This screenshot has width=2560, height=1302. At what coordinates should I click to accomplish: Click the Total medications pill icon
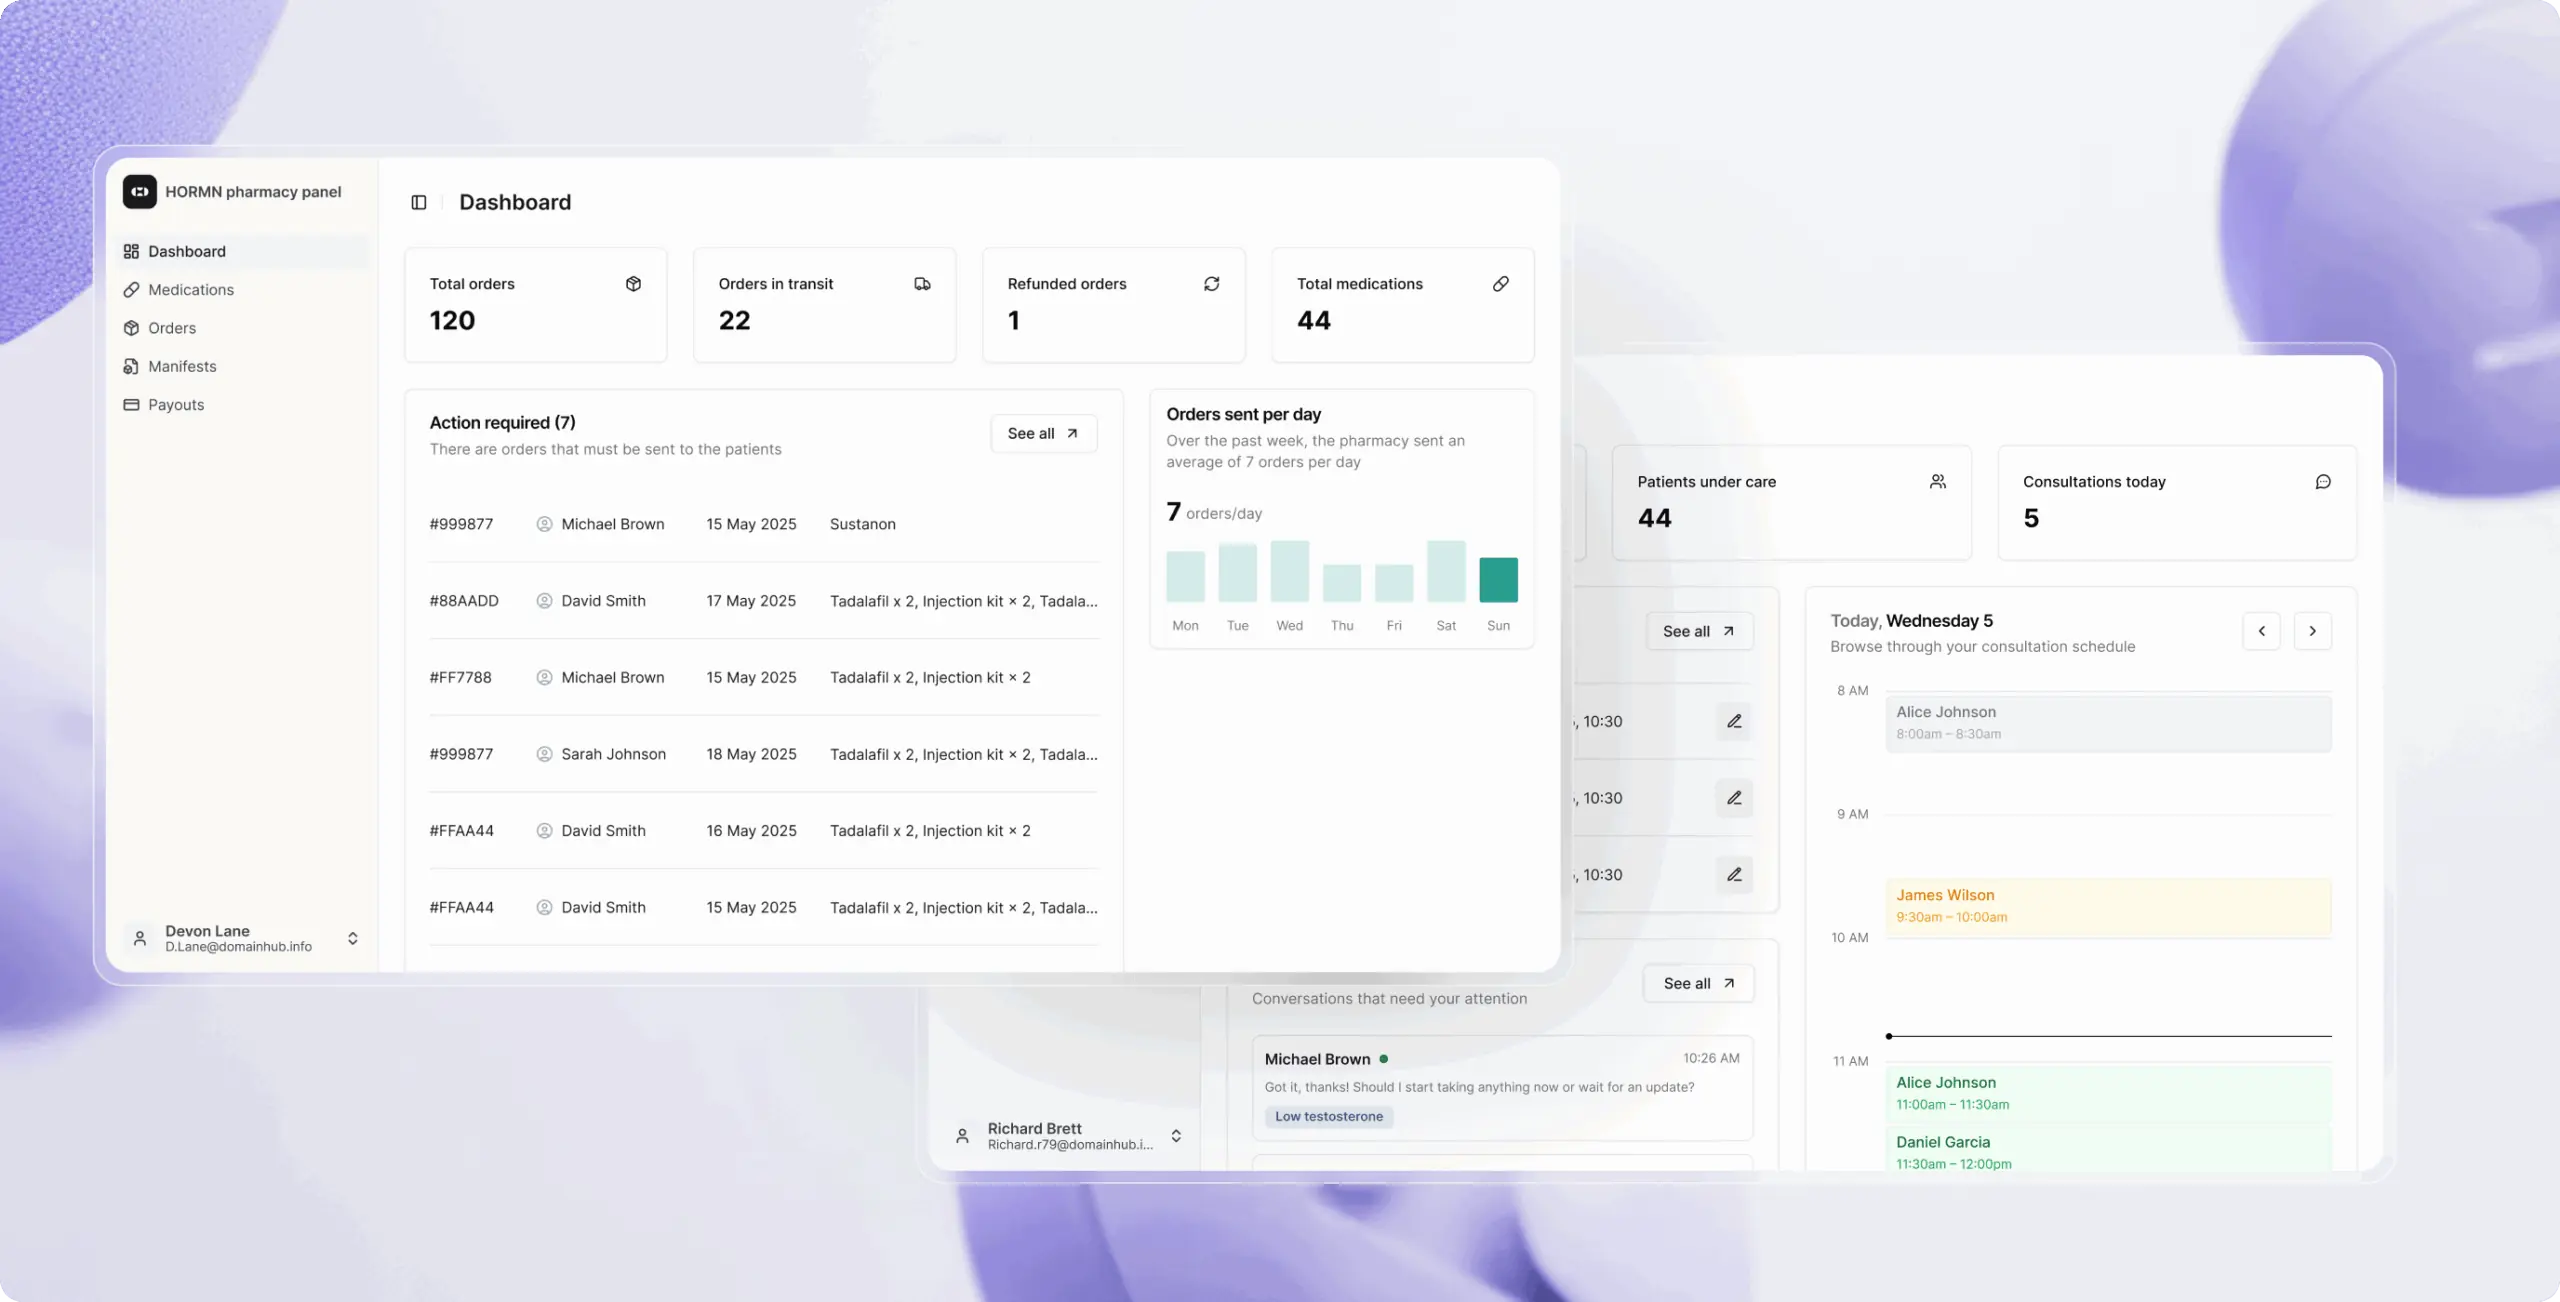(1500, 284)
